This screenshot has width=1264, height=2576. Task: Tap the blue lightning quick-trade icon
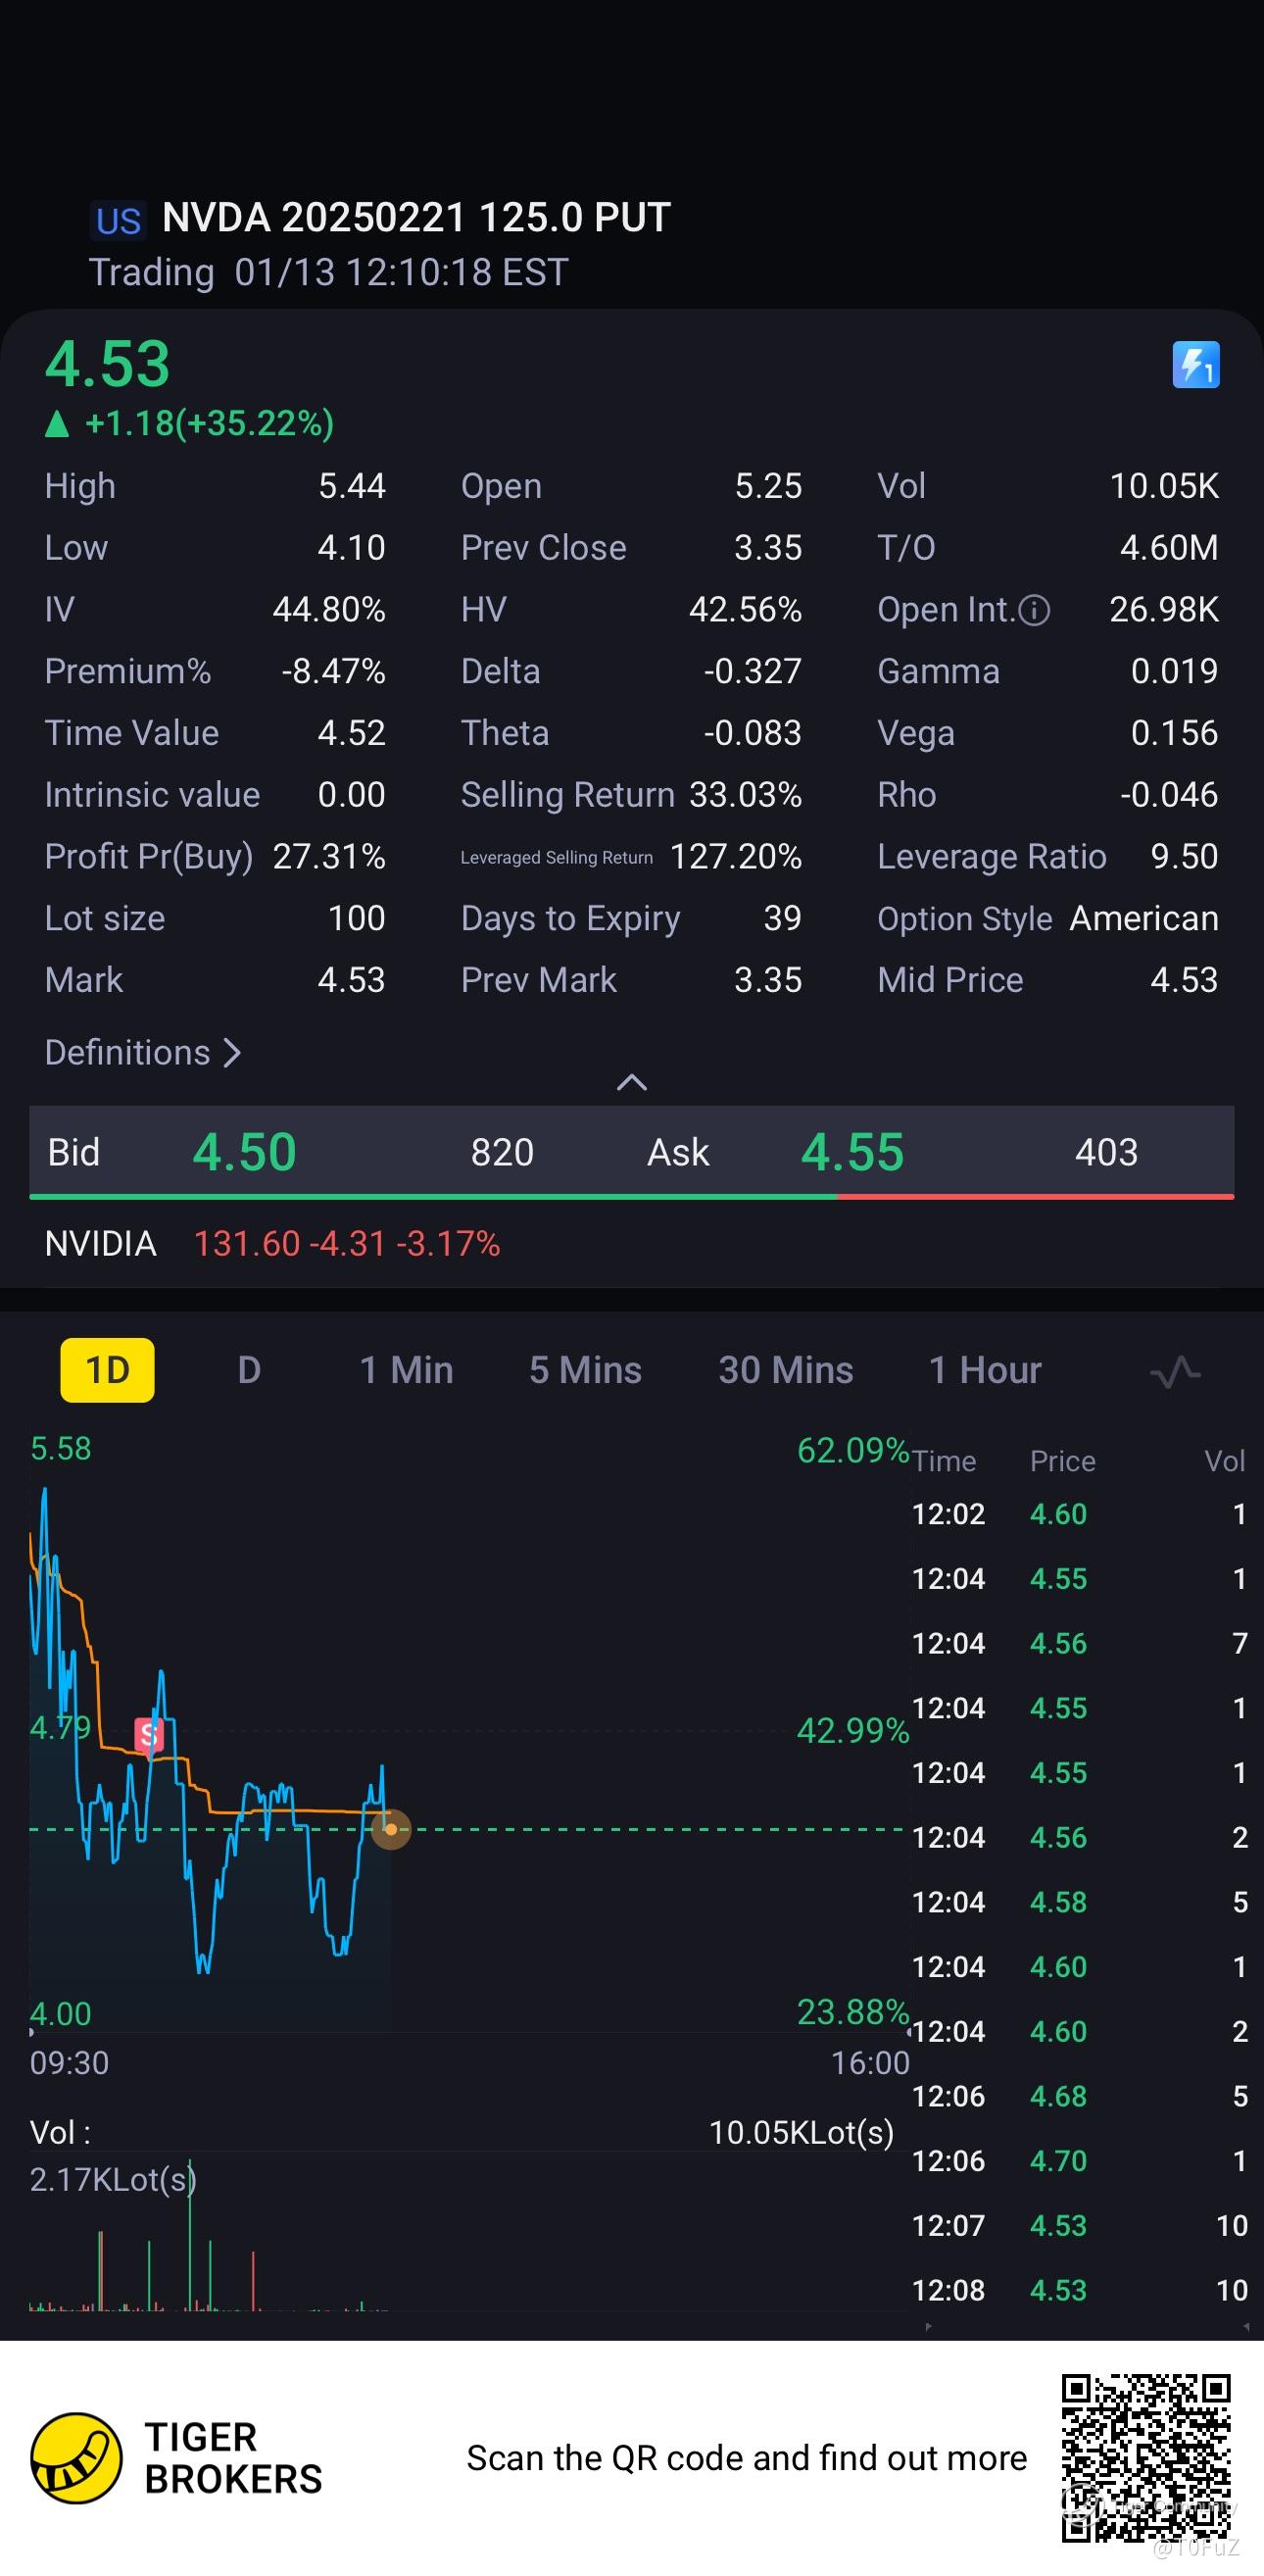click(1195, 364)
